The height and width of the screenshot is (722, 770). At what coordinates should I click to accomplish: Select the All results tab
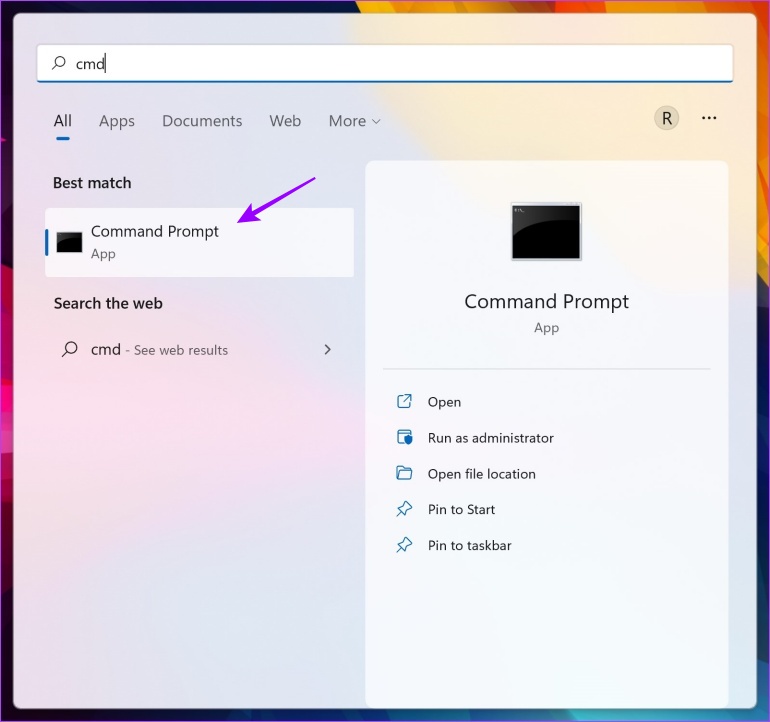(x=63, y=121)
